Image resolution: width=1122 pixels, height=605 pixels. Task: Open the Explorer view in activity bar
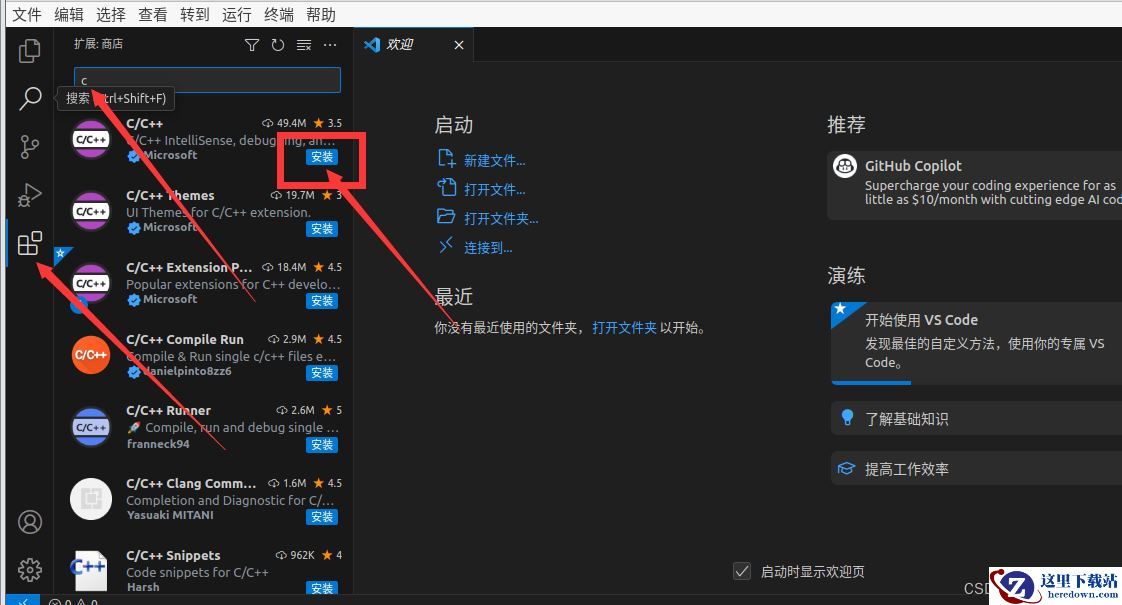click(29, 50)
